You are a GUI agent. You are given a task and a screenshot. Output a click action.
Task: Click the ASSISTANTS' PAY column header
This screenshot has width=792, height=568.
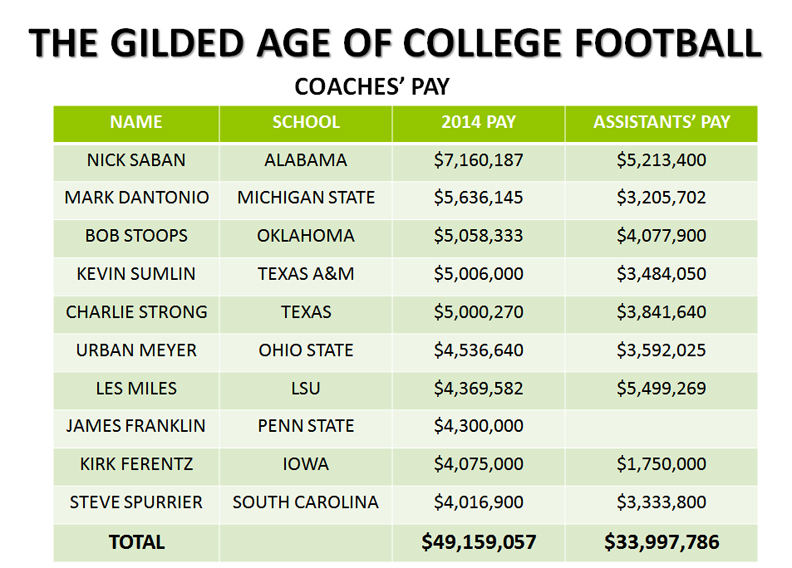click(661, 122)
